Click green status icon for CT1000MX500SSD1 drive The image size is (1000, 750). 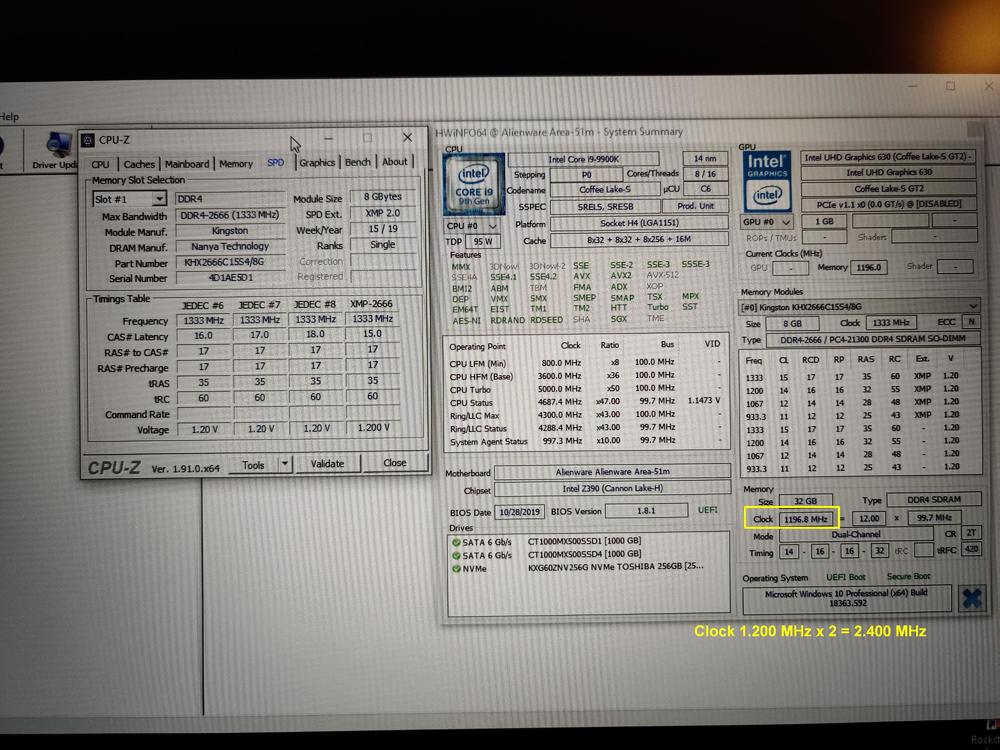pyautogui.click(x=456, y=541)
